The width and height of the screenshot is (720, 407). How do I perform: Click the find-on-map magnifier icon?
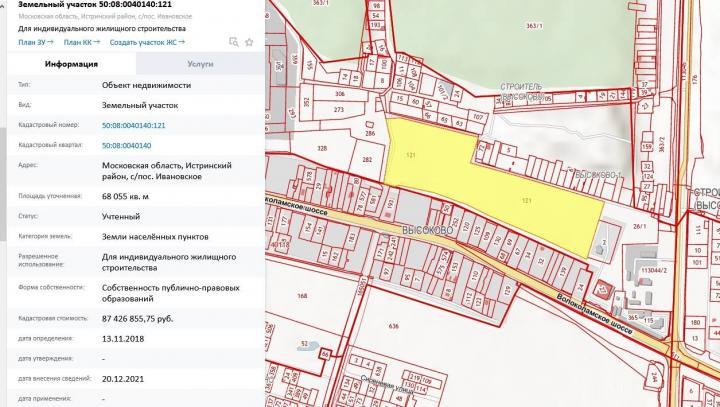(x=233, y=43)
